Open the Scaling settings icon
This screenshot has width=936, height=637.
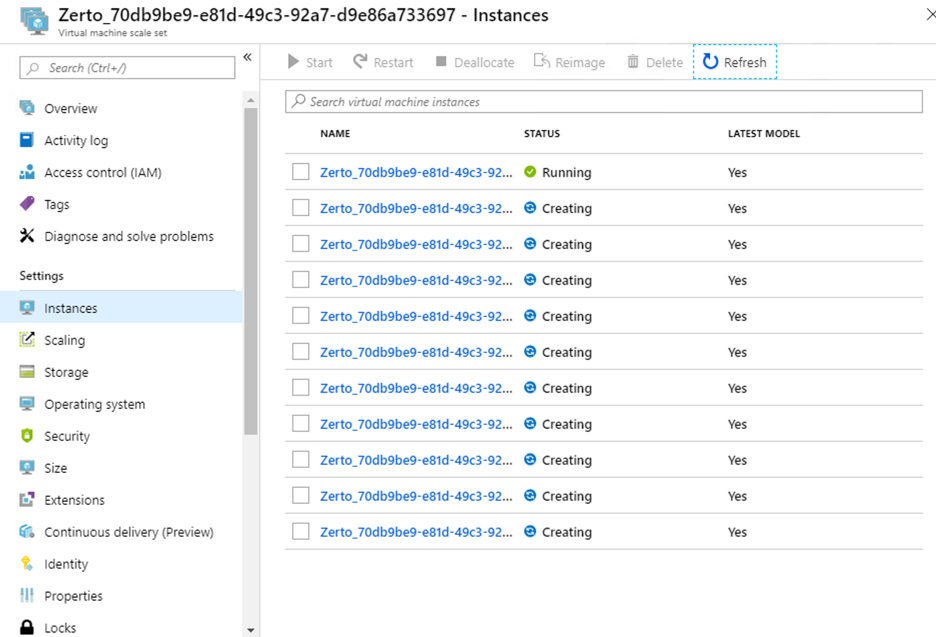(x=27, y=340)
